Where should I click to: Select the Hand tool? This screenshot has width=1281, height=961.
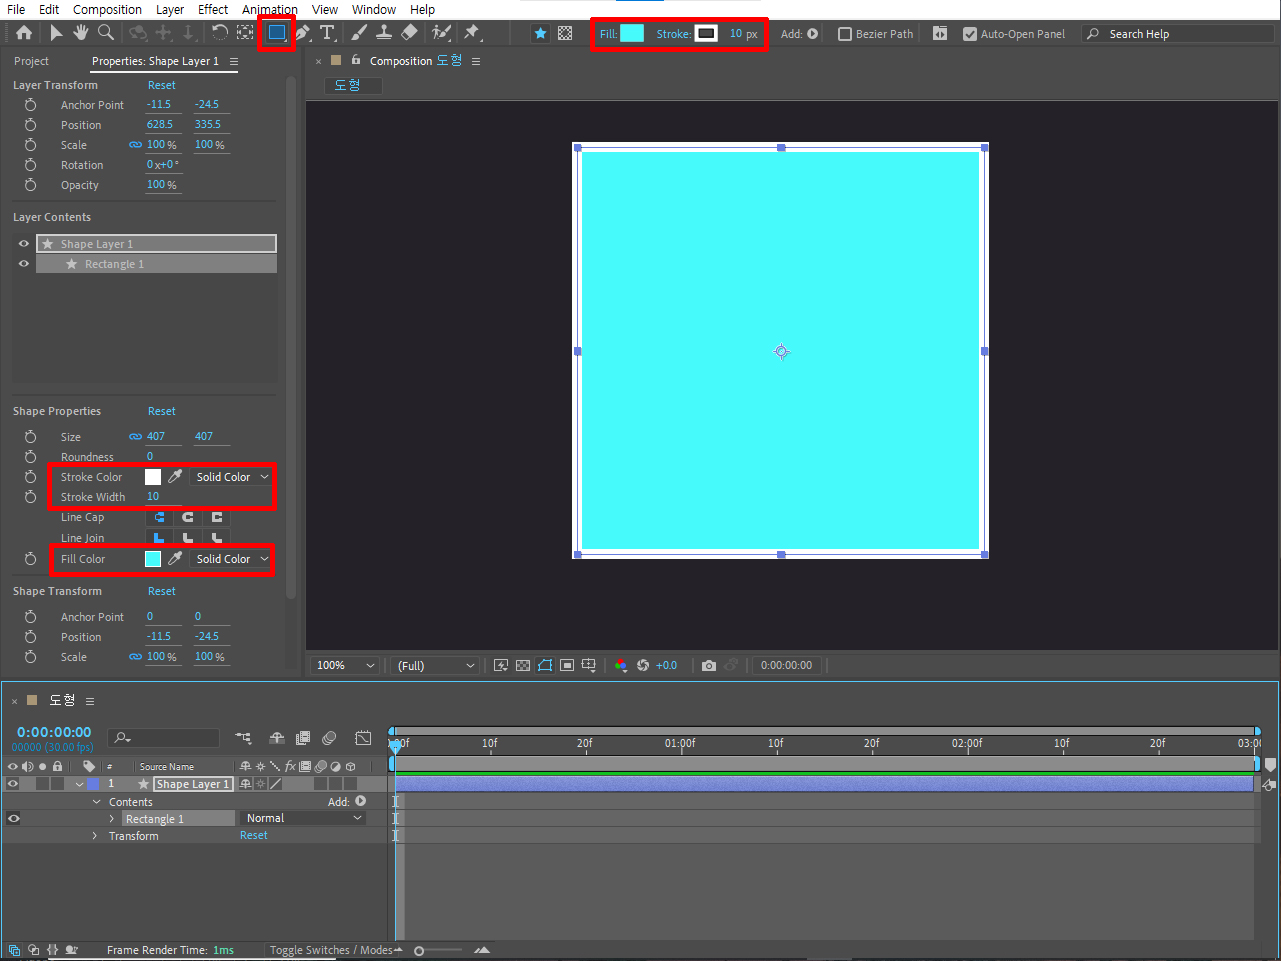81,33
